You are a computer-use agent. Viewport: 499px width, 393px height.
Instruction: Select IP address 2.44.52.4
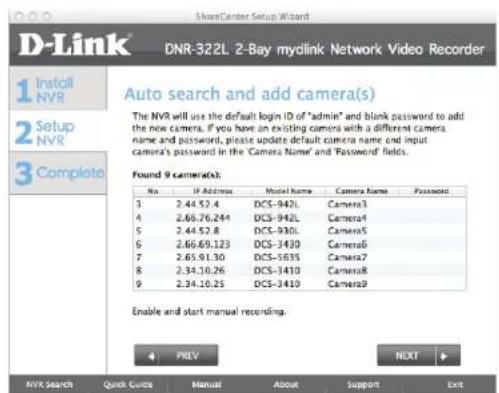tap(197, 204)
